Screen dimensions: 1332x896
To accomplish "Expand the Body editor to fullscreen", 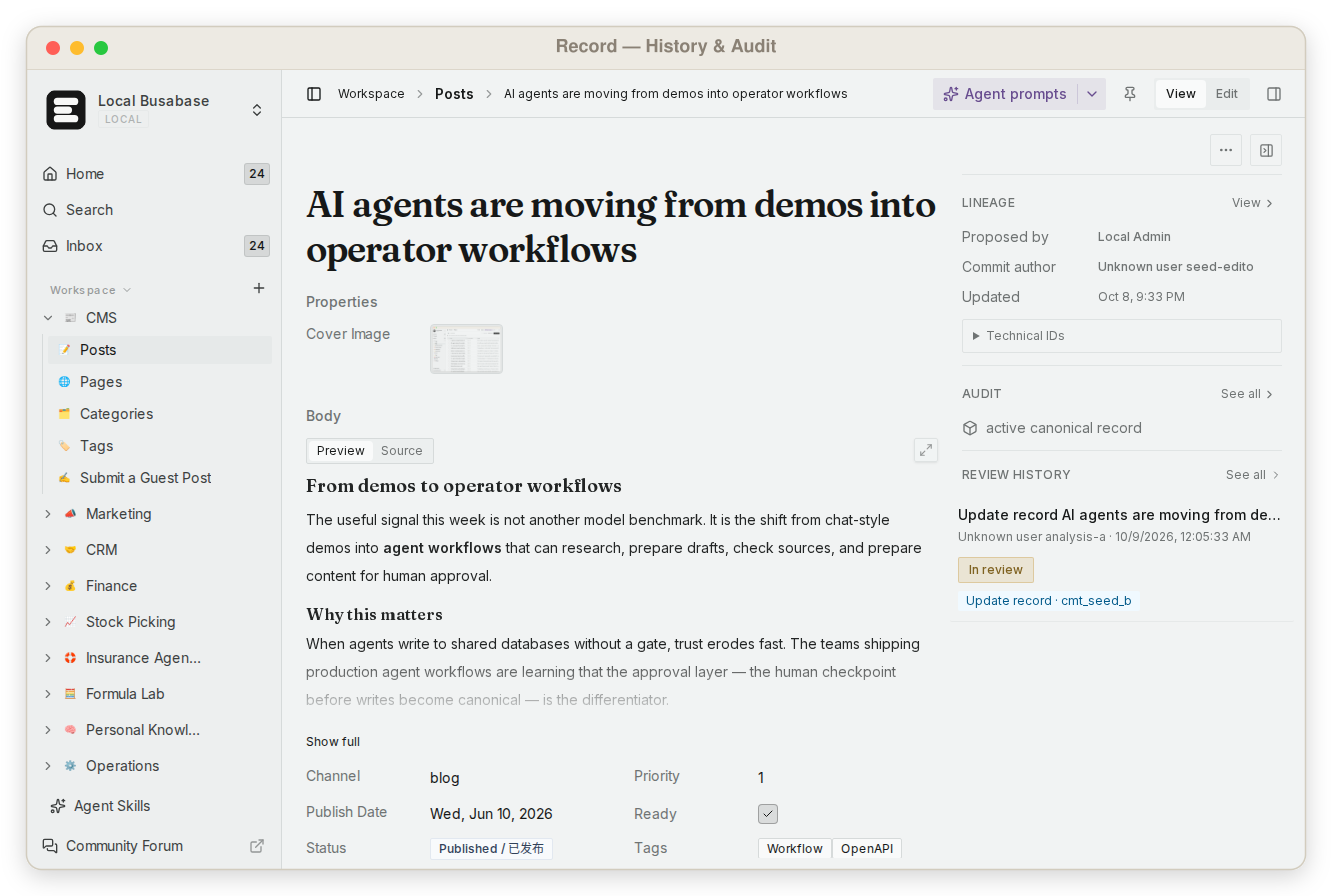I will 926,450.
